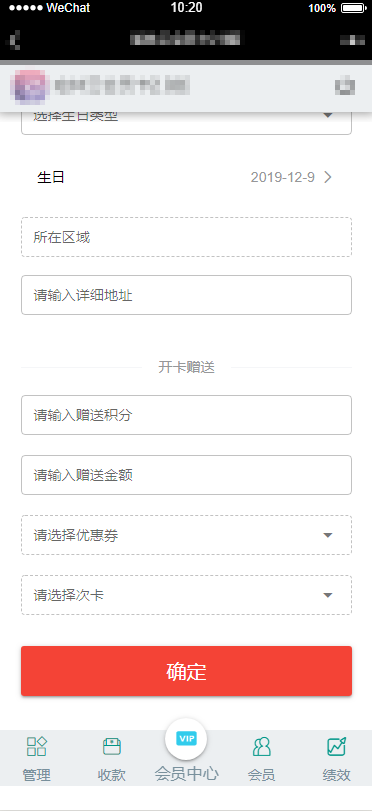The image size is (372, 811).
Task: Select the 会员 people icon
Action: click(261, 746)
